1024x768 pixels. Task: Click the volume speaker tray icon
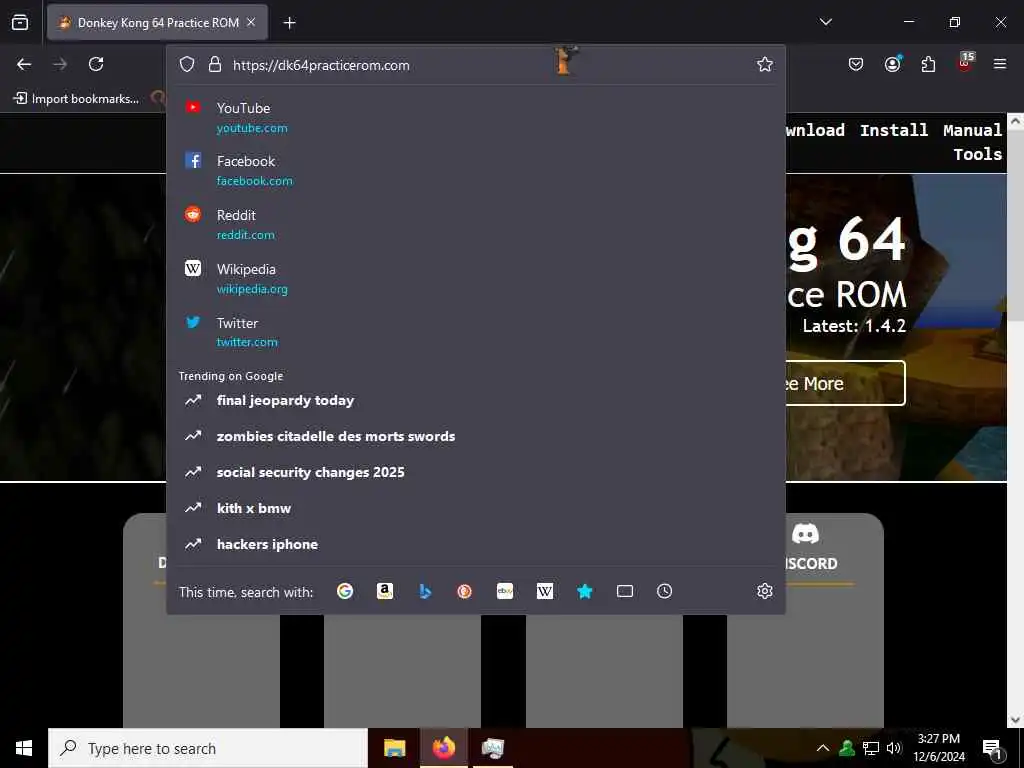tap(893, 748)
